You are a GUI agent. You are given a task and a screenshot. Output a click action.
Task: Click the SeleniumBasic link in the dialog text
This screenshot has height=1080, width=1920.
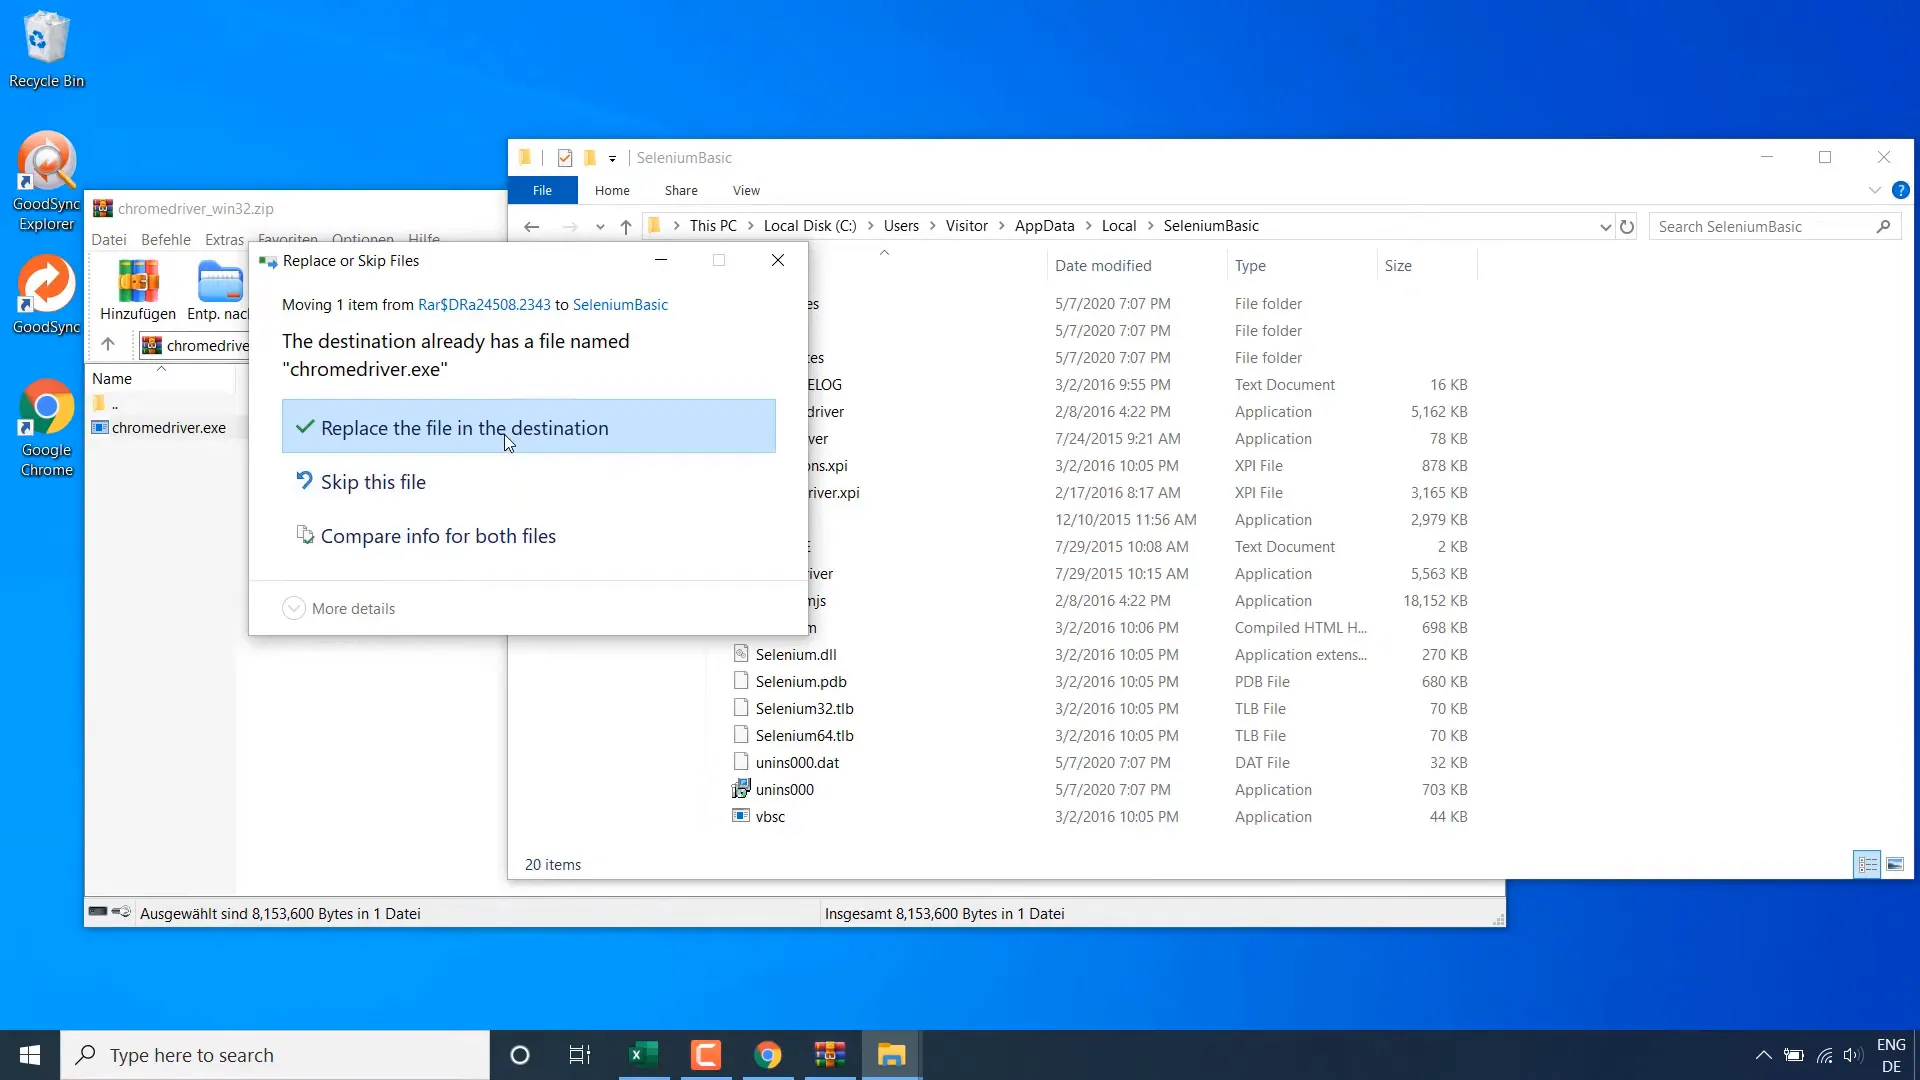[x=621, y=305]
